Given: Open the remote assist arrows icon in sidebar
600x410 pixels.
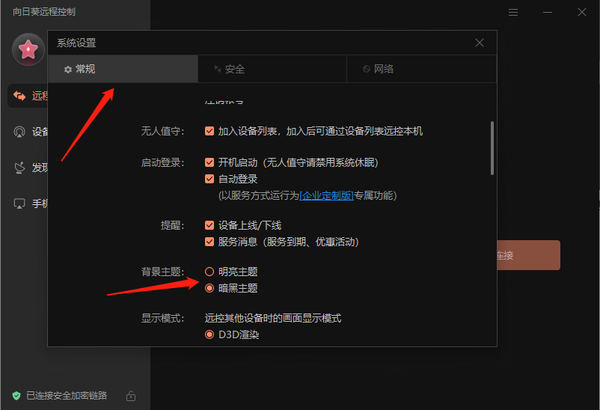Looking at the screenshot, I should (x=19, y=95).
